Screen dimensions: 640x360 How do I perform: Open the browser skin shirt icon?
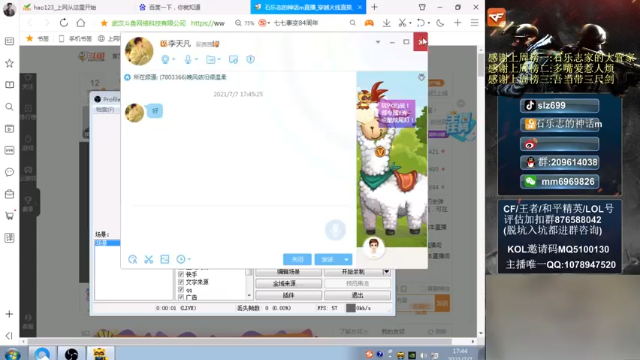[x=422, y=7]
